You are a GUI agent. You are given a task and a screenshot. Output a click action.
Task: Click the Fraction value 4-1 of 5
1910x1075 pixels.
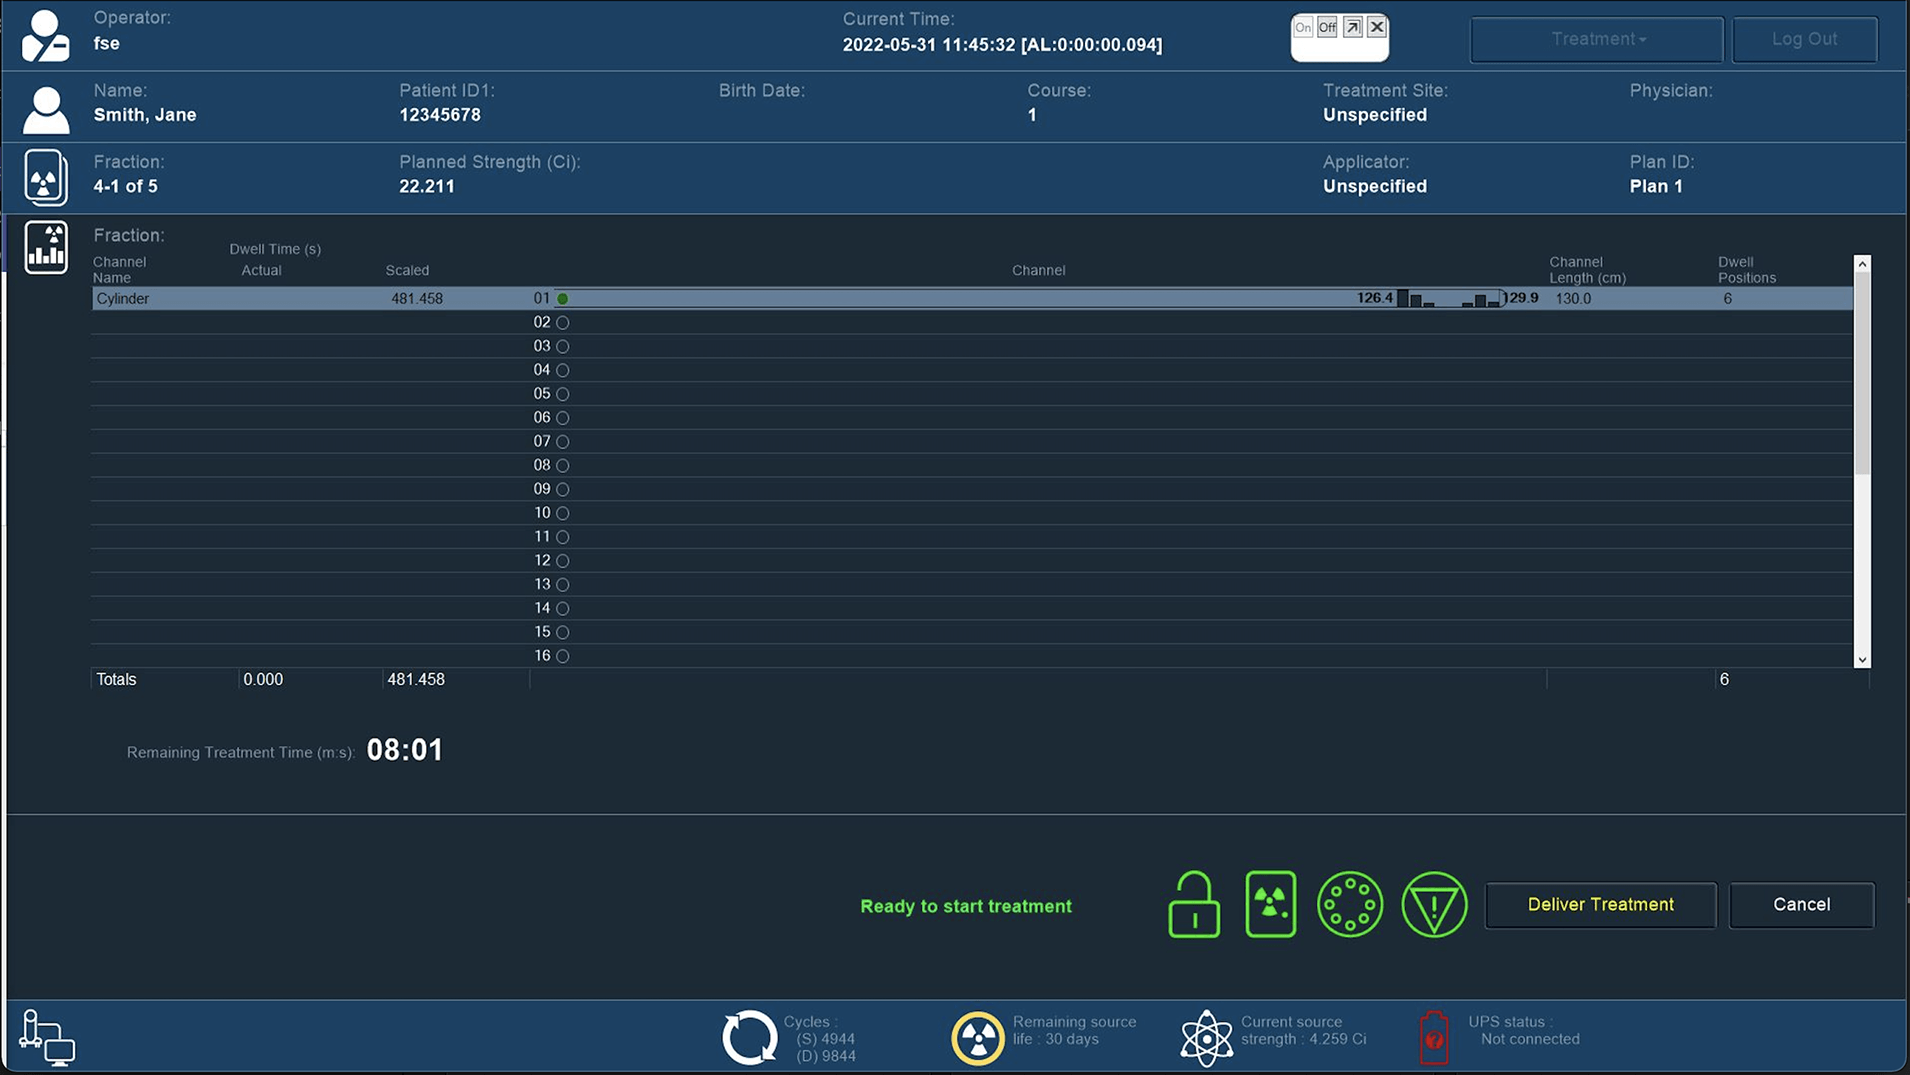[125, 187]
